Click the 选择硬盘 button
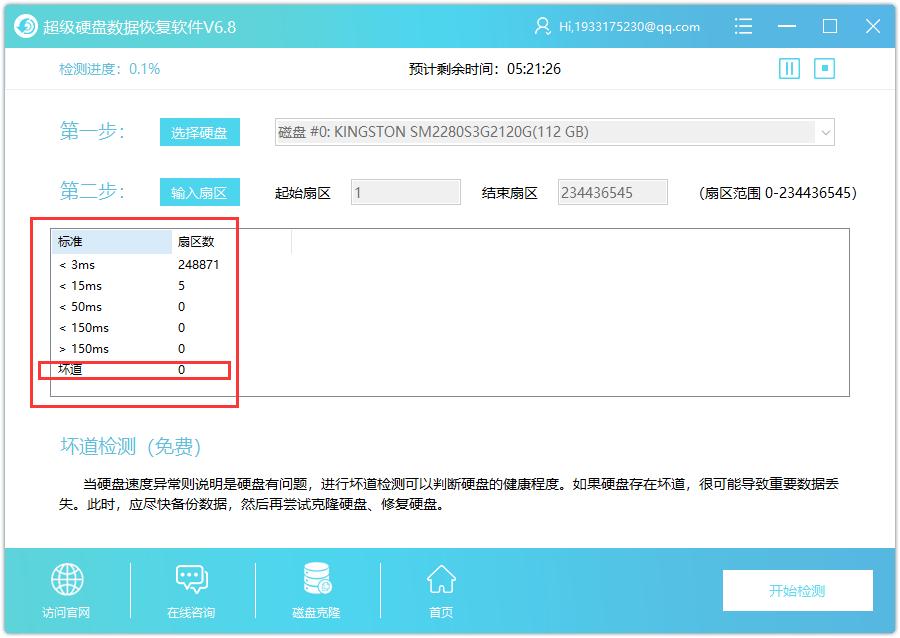 pyautogui.click(x=199, y=131)
